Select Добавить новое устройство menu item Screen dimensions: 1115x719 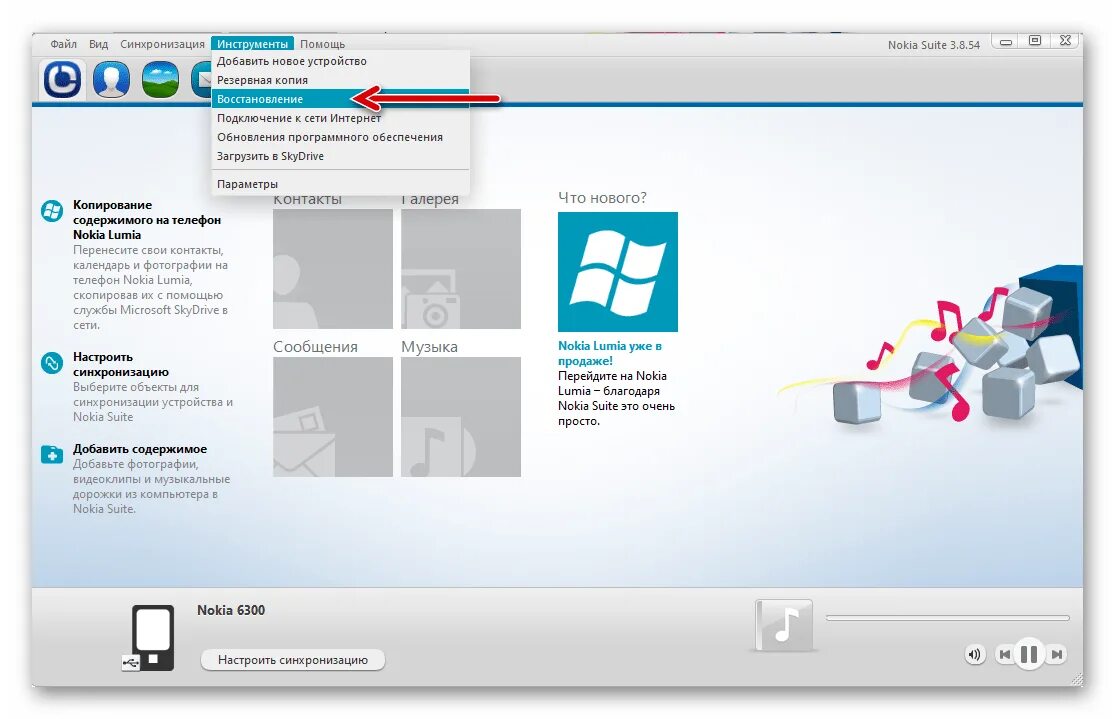click(x=341, y=61)
